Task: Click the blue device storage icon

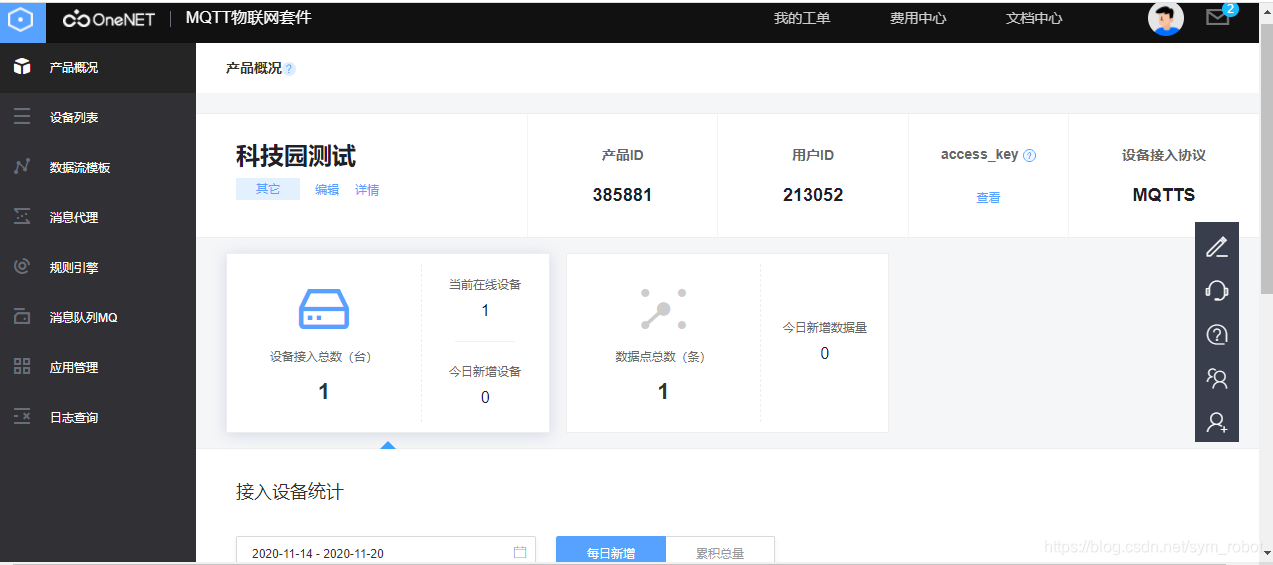Action: click(x=324, y=308)
